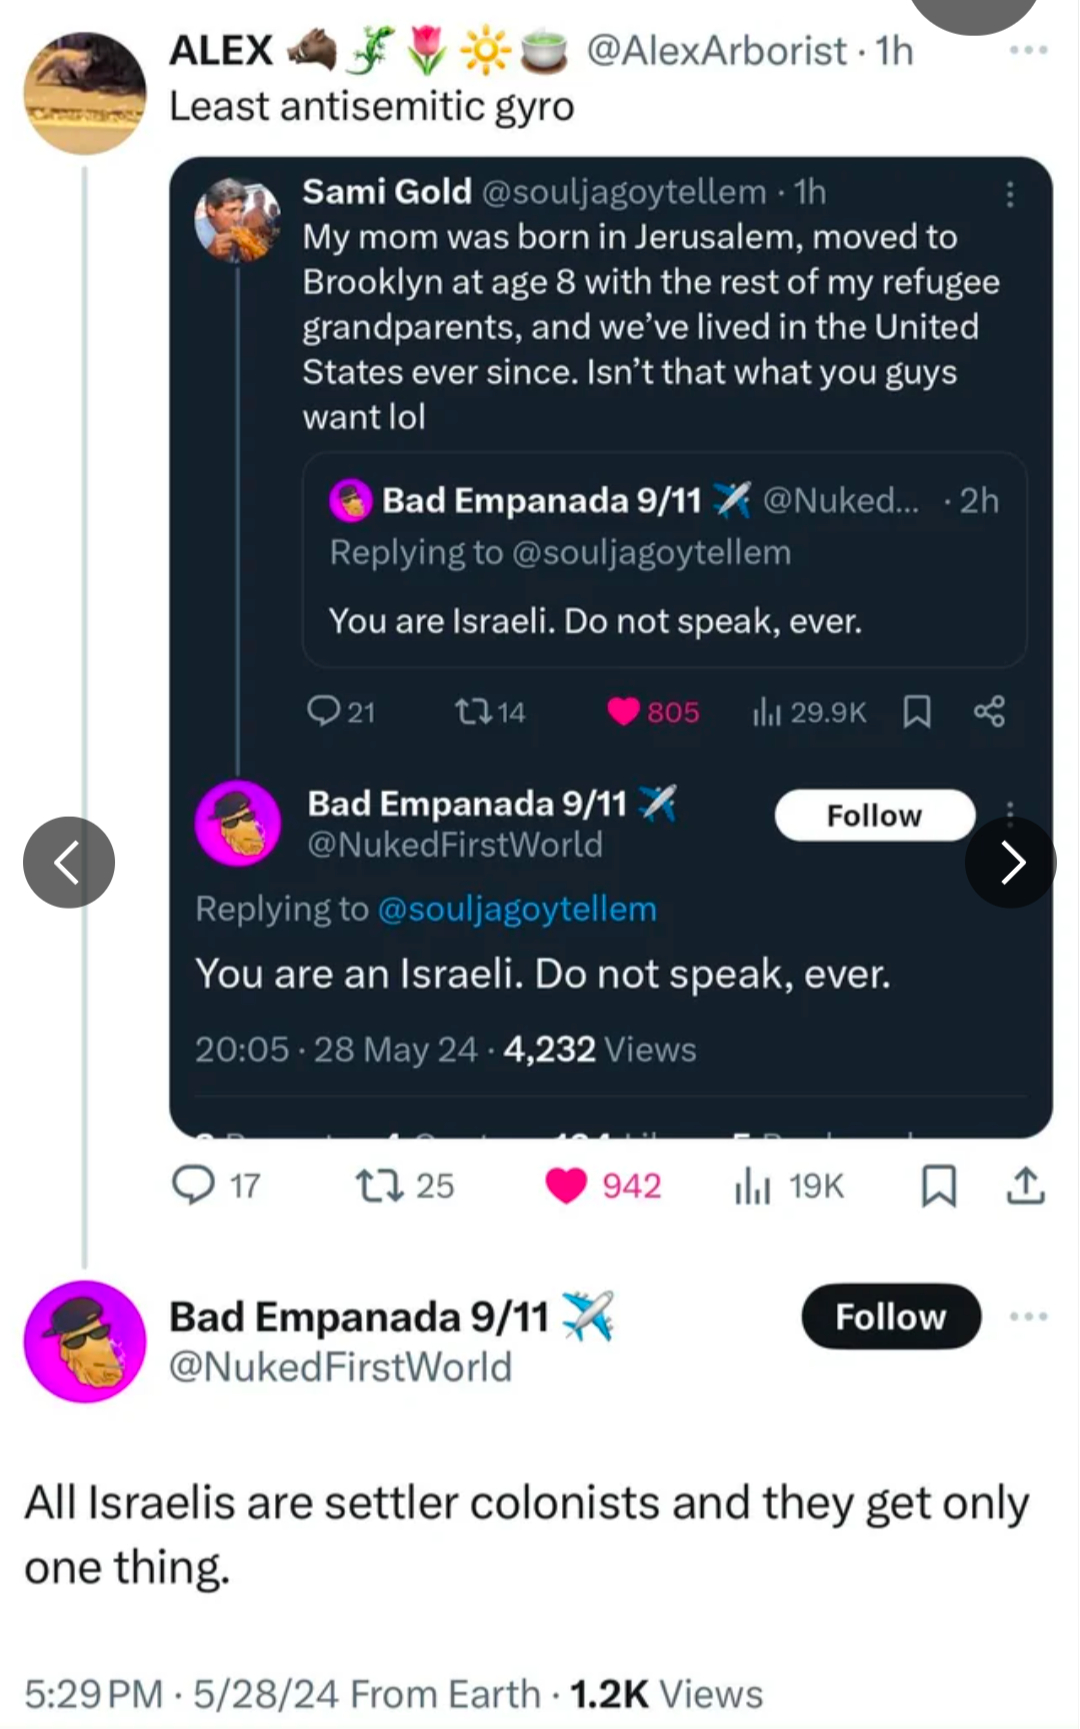Reply to ALEX's post via comment icon
Viewport: 1080px width, 1729px height.
tap(194, 1185)
